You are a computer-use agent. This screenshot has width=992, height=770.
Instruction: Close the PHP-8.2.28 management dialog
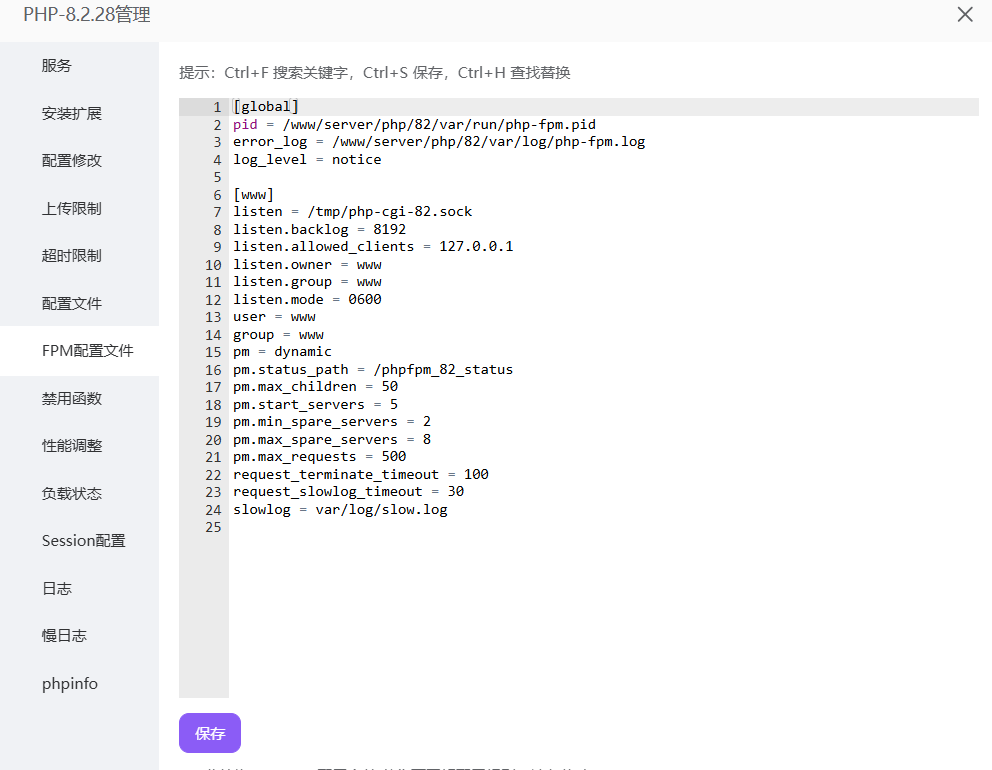(x=965, y=14)
